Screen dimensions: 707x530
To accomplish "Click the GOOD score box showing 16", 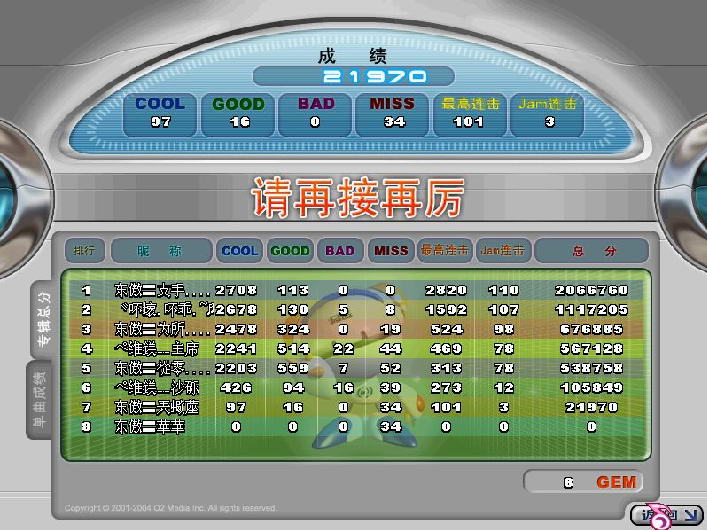I will tap(239, 112).
